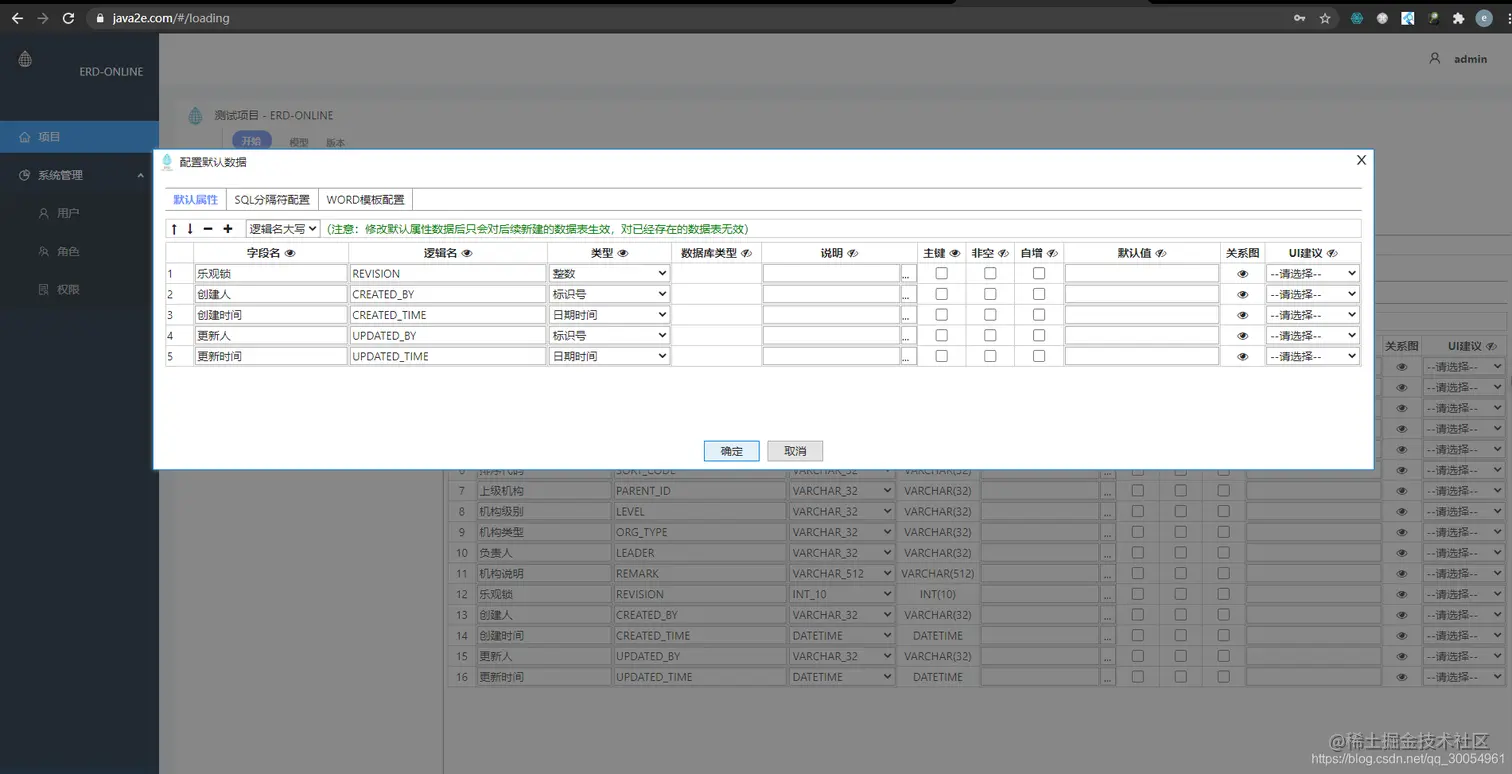Toggle eye icon beside 主键 header
The height and width of the screenshot is (774, 1512).
click(955, 254)
